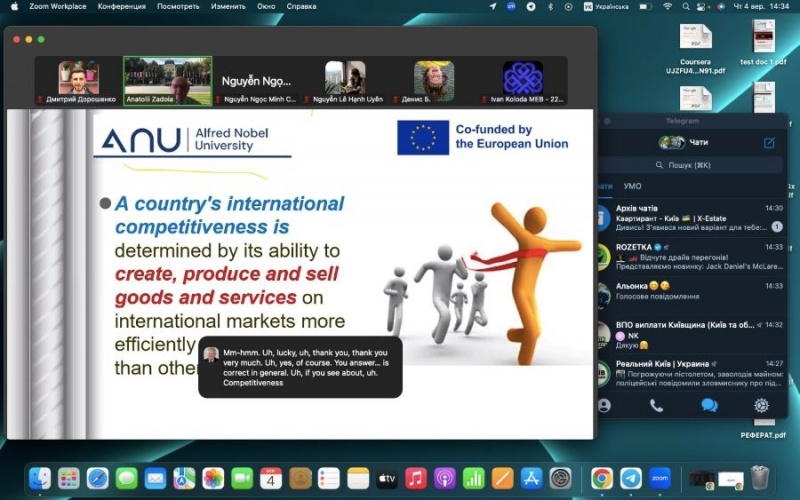
Task: Click the Zoom icon in the Dock
Action: tap(659, 478)
